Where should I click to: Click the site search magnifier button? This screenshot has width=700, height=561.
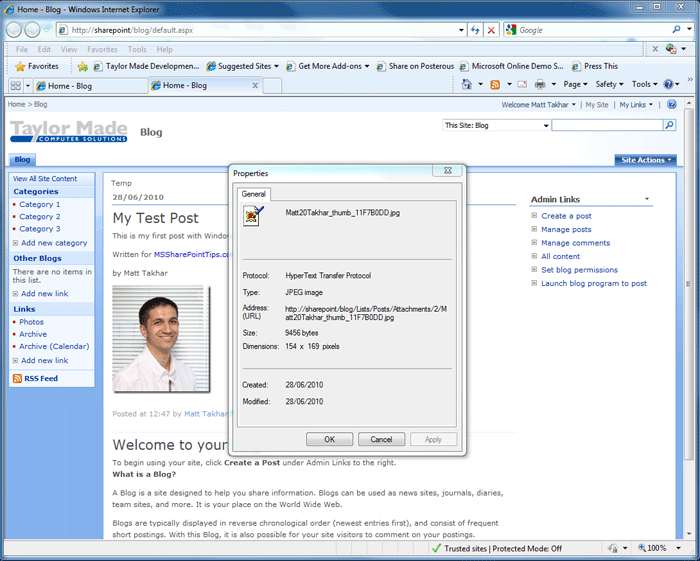[x=669, y=125]
